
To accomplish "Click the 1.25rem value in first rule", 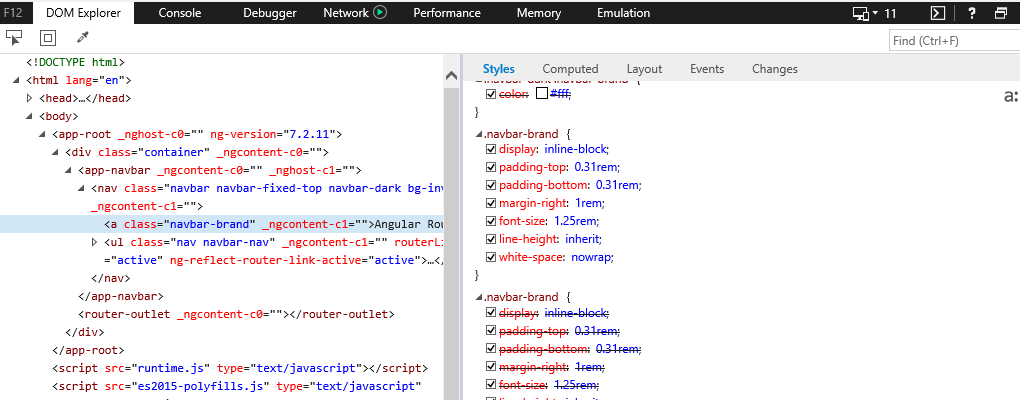I will coord(574,221).
